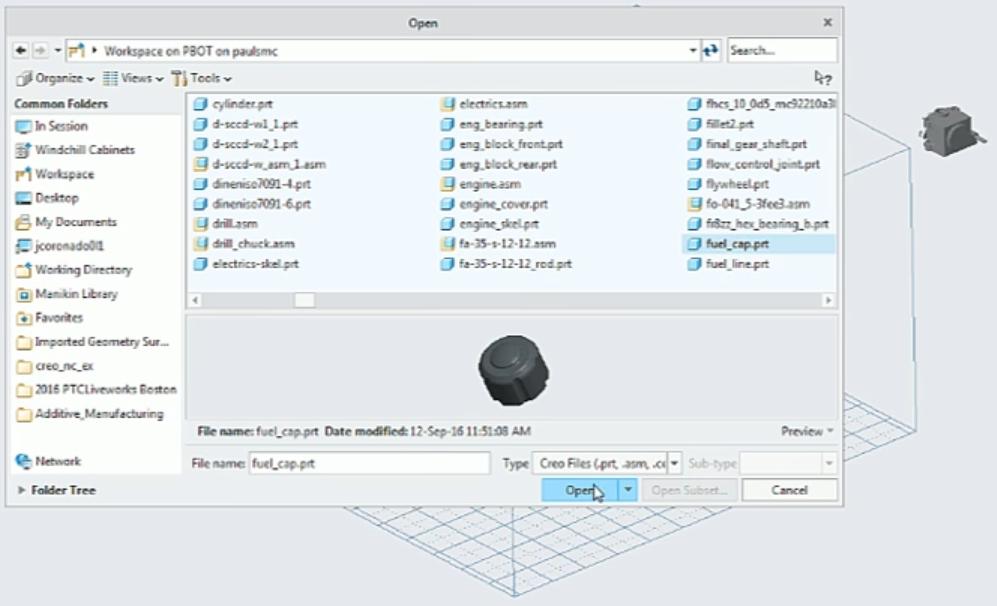This screenshot has height=606, width=997.
Task: Select cylinder.prt file
Action: tap(233, 104)
